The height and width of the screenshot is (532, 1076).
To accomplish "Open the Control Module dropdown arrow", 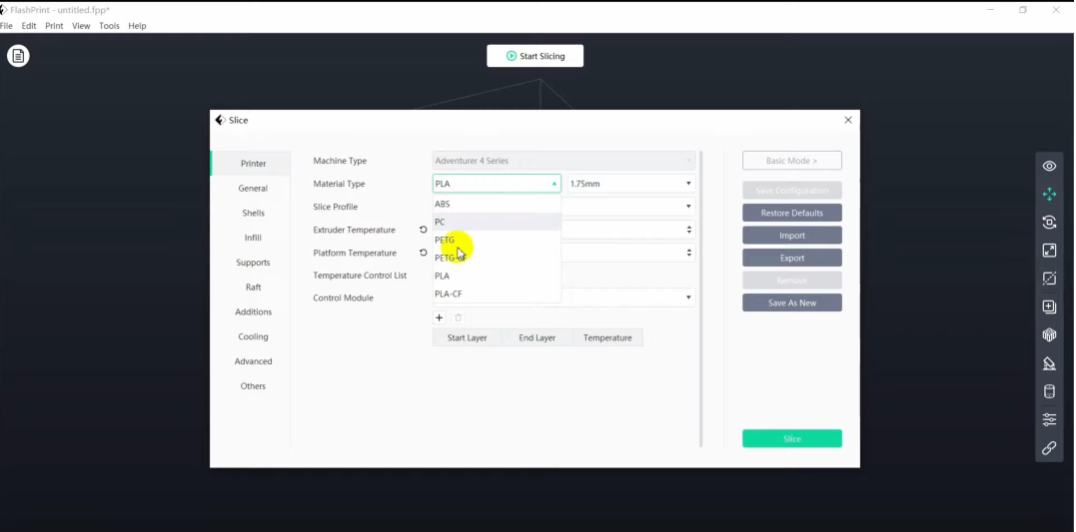I will pos(688,298).
